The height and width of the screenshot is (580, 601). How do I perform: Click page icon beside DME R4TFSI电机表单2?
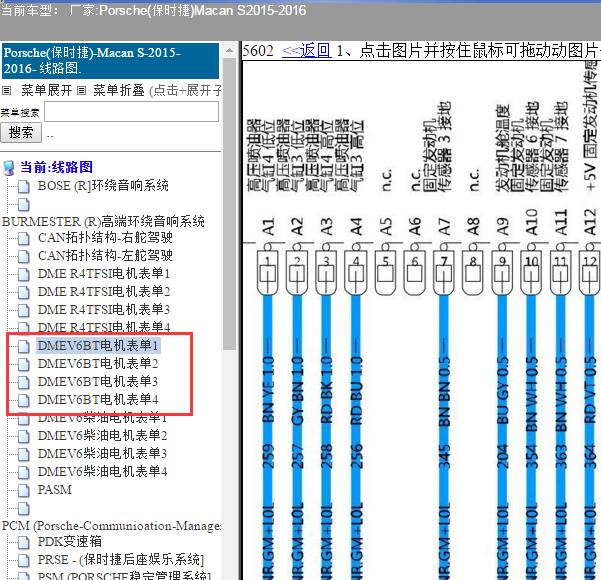(24, 292)
